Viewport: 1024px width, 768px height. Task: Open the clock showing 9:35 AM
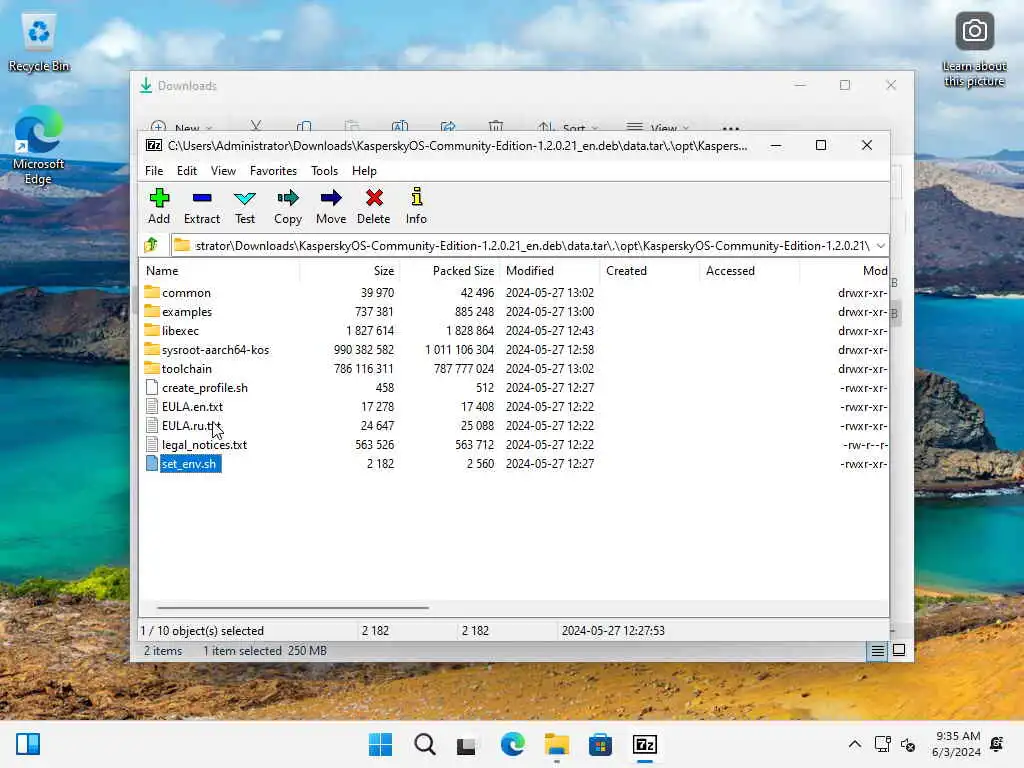tap(956, 744)
